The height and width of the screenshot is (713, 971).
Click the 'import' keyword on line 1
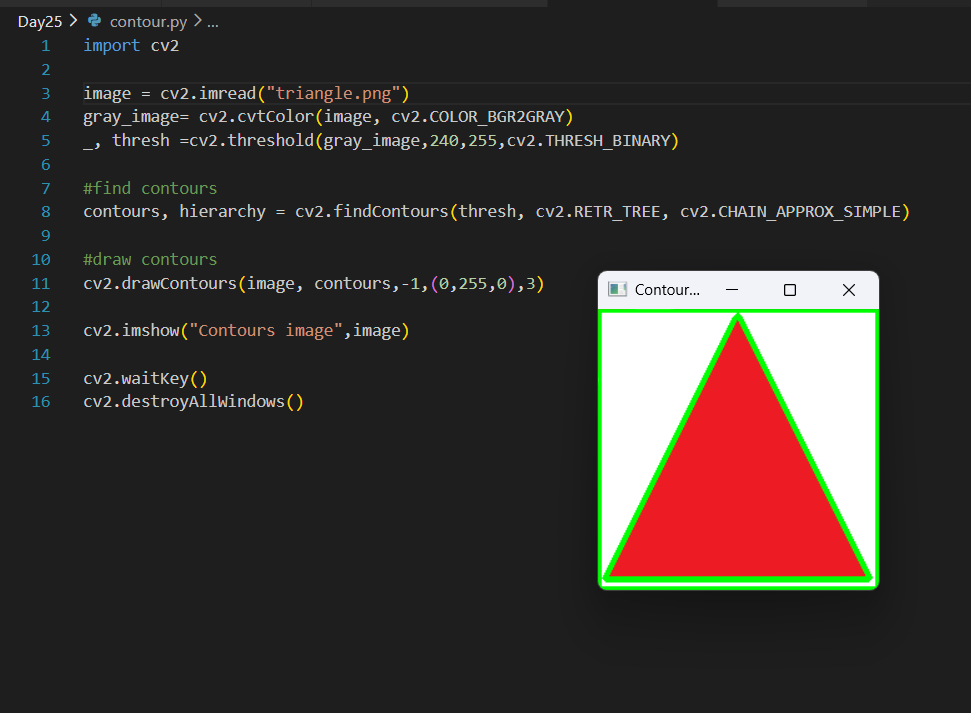(111, 46)
